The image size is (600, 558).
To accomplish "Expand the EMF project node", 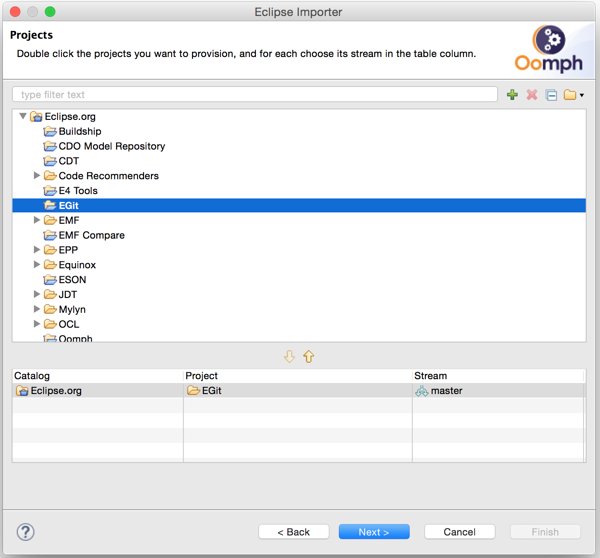I will [37, 220].
